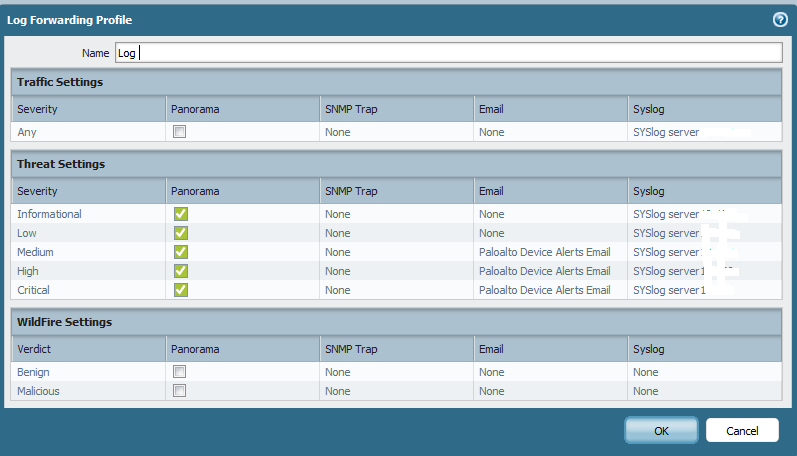The image size is (797, 456).
Task: Click the Threat Settings section header
Action: coord(396,164)
